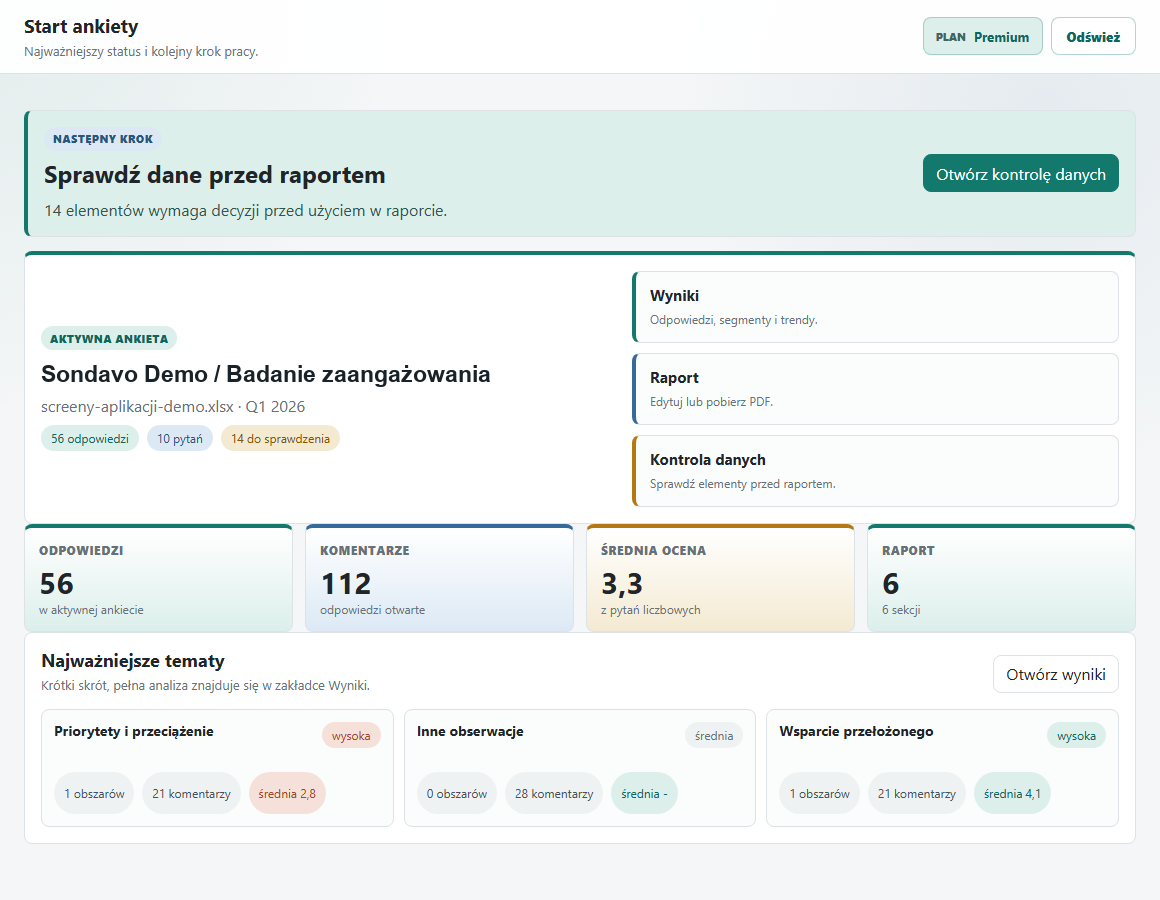Click 1 obszarów in Wsparcie przełożonego card

820,794
